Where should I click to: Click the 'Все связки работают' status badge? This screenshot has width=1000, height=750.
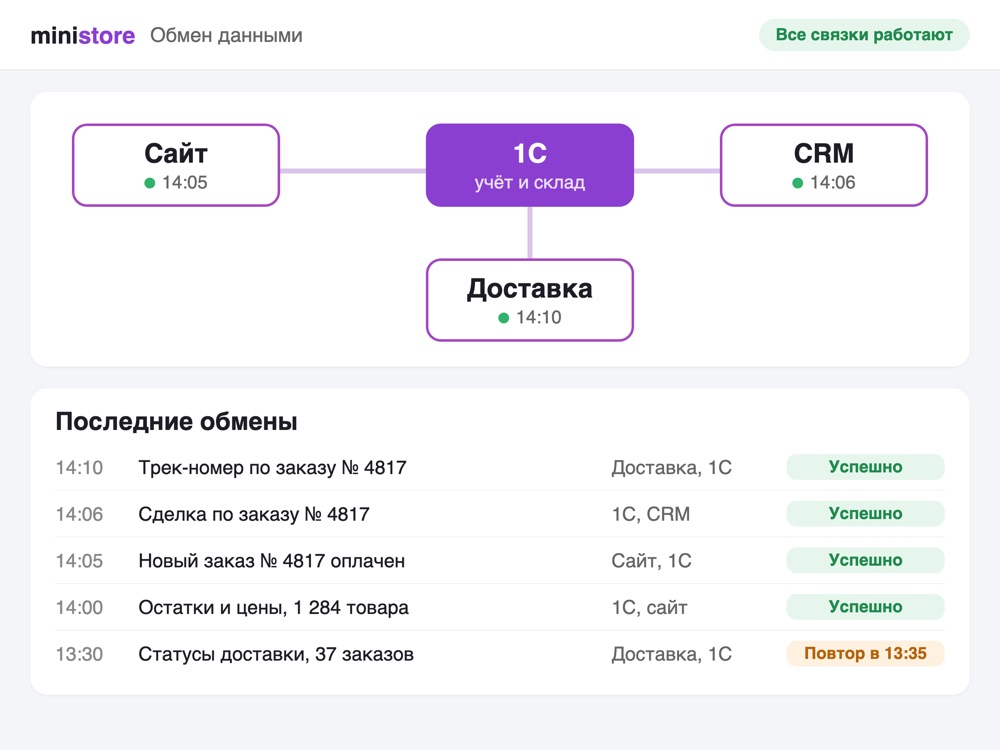[x=864, y=34]
